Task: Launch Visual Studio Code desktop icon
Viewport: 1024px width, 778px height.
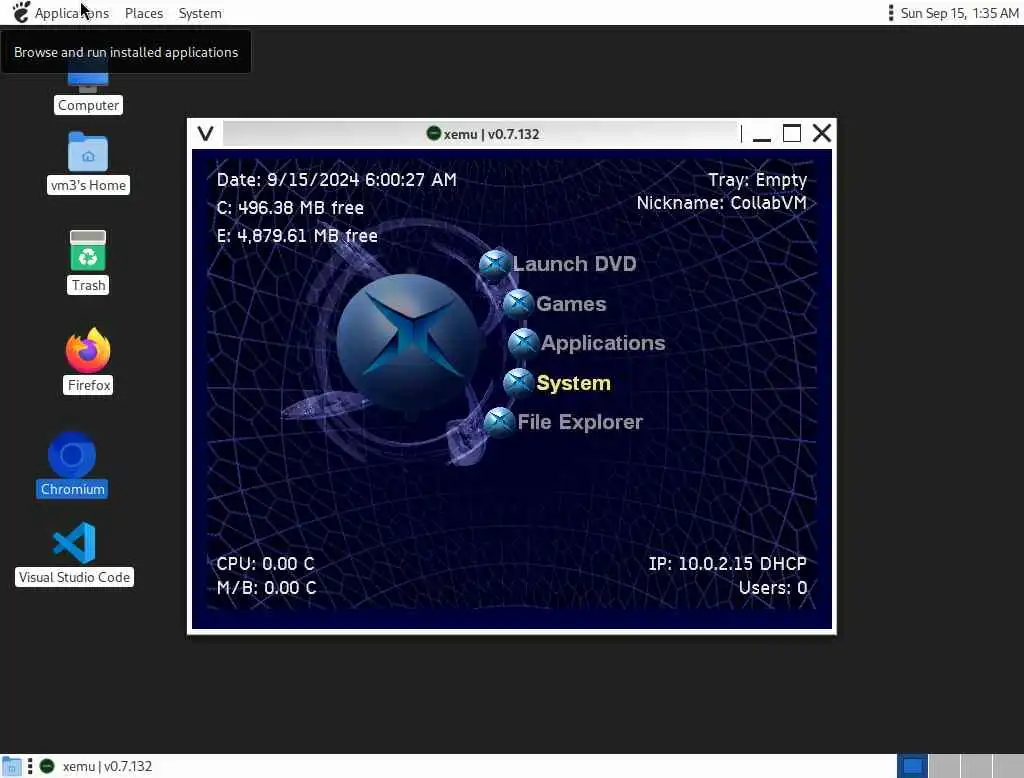Action: pyautogui.click(x=74, y=553)
